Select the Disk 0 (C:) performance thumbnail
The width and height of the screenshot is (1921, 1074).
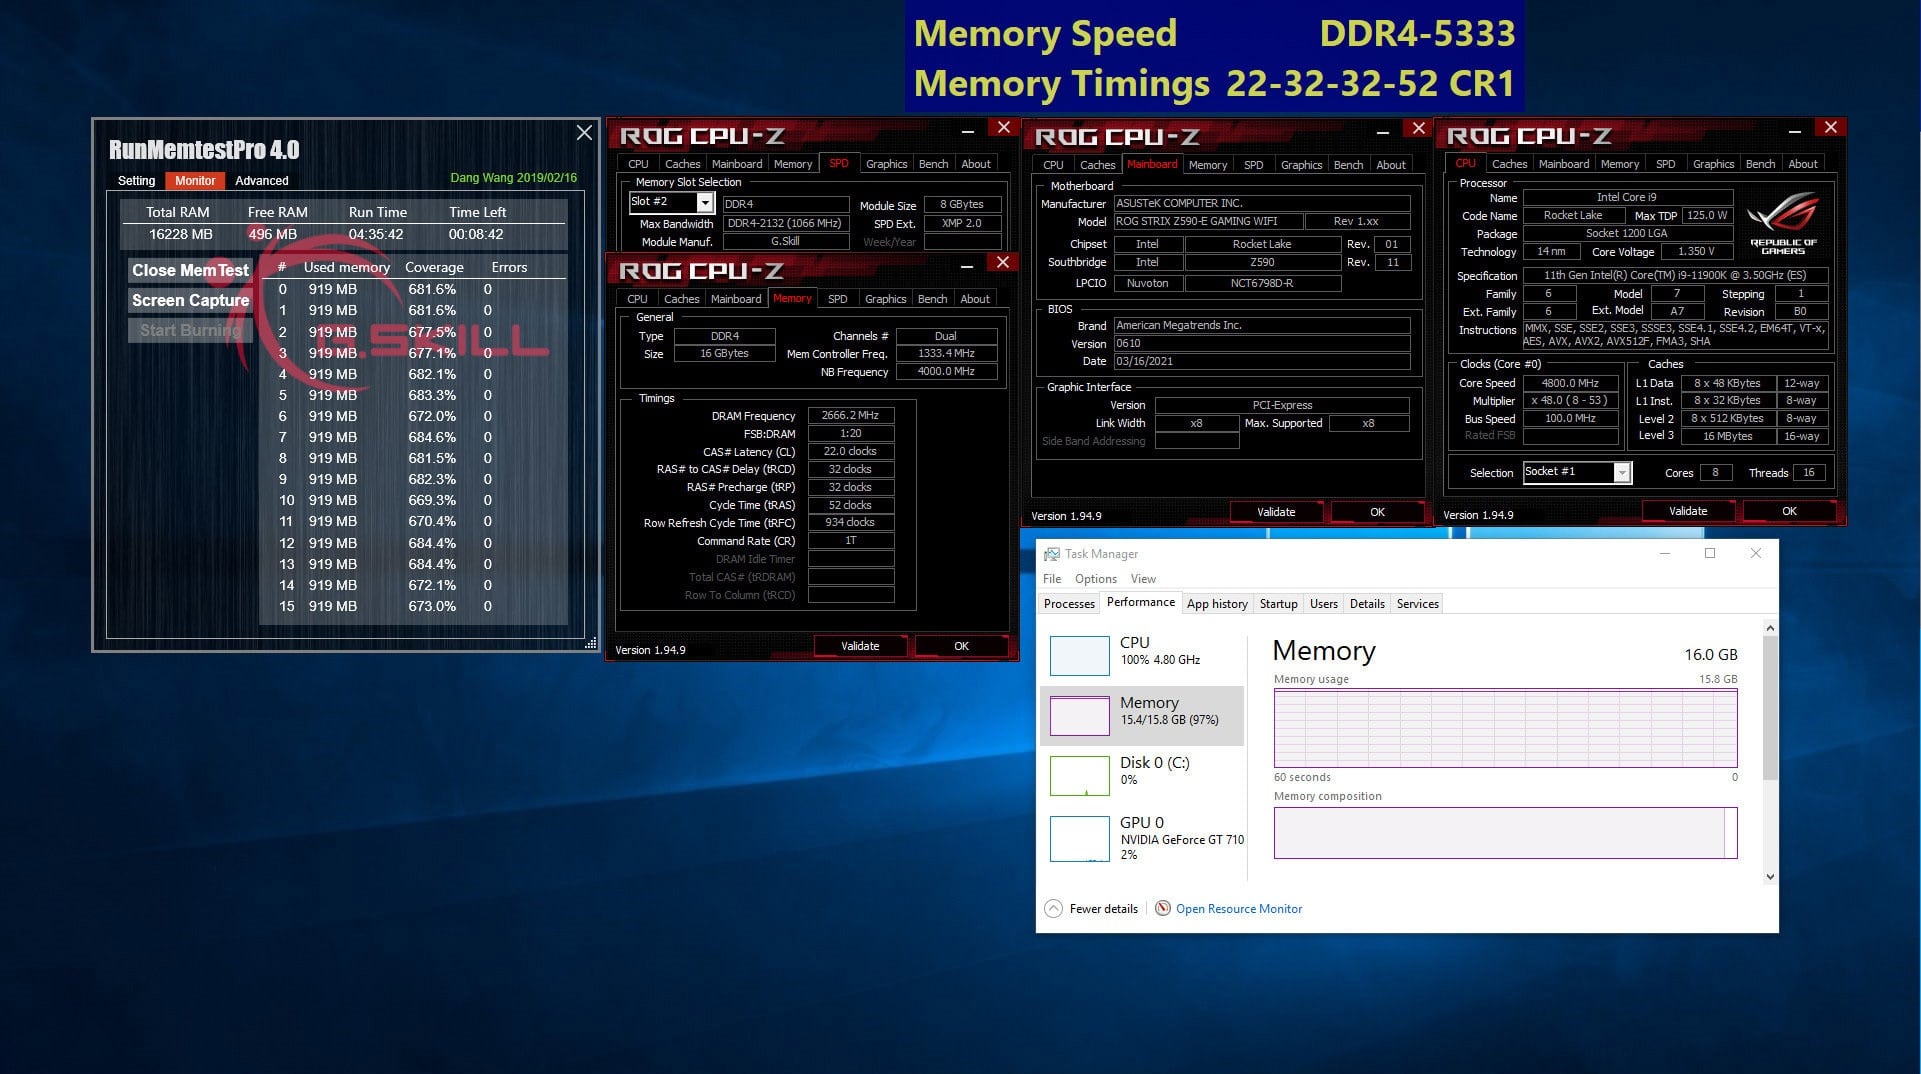tap(1079, 775)
